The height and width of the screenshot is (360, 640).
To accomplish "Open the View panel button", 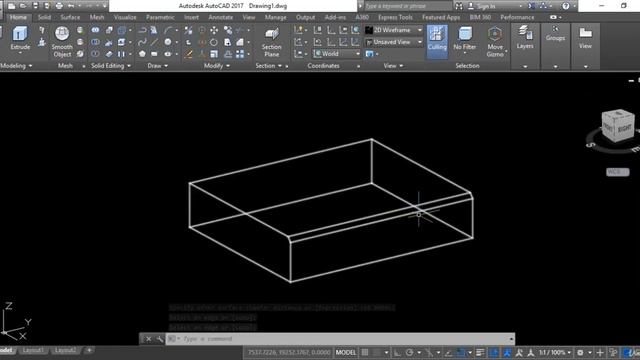I will [x=585, y=38].
